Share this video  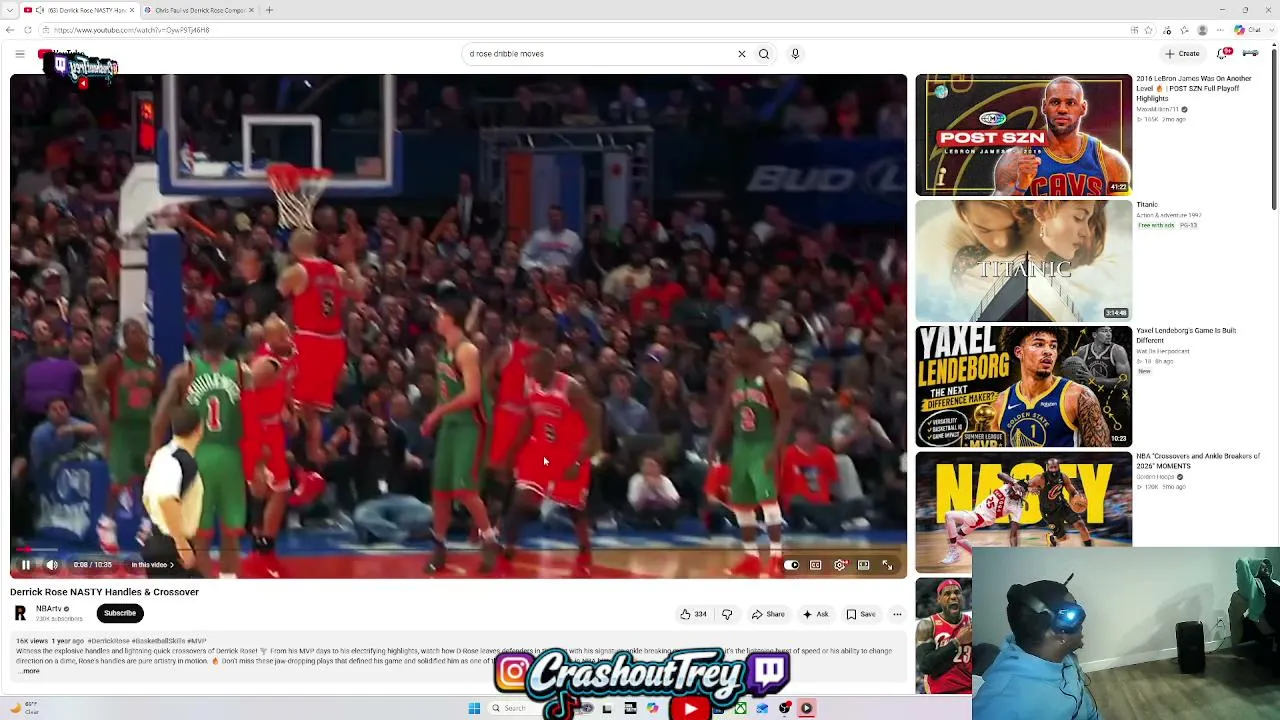point(768,614)
